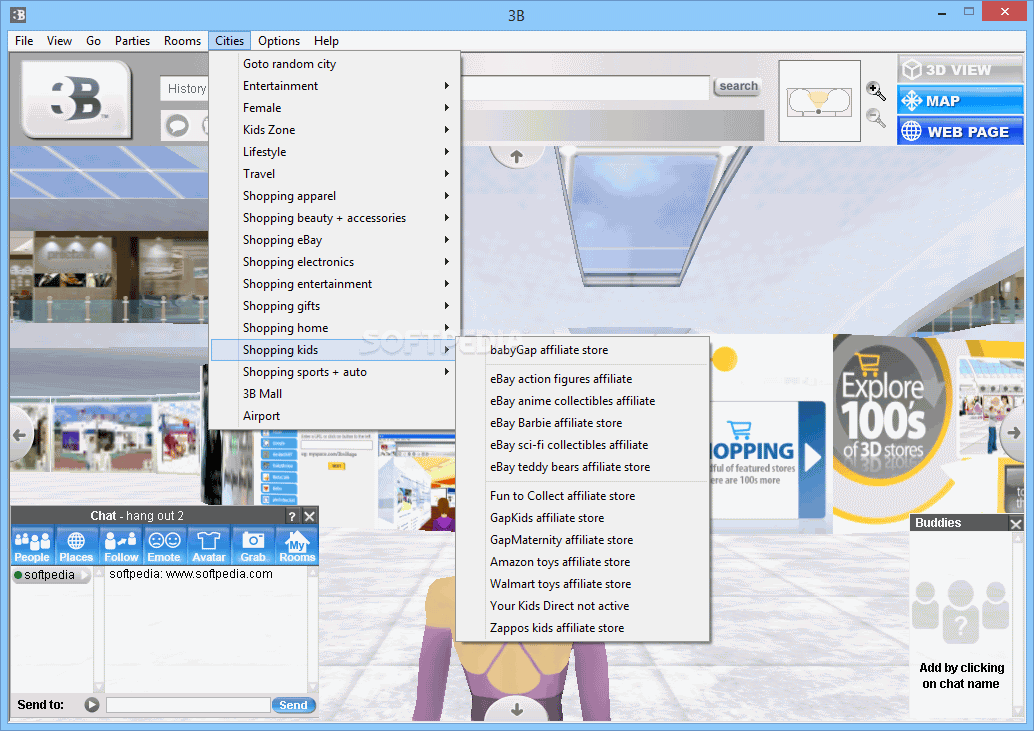This screenshot has width=1034, height=731.
Task: Select Amazon toys affiliate store
Action: pos(583,562)
